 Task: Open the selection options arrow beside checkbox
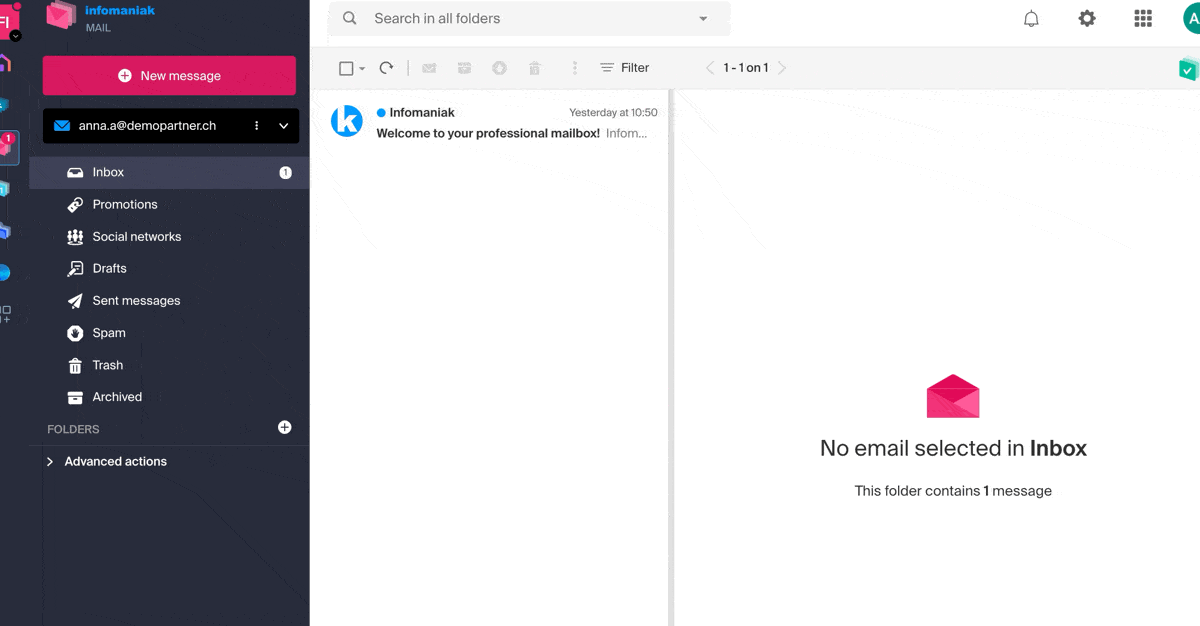(362, 68)
